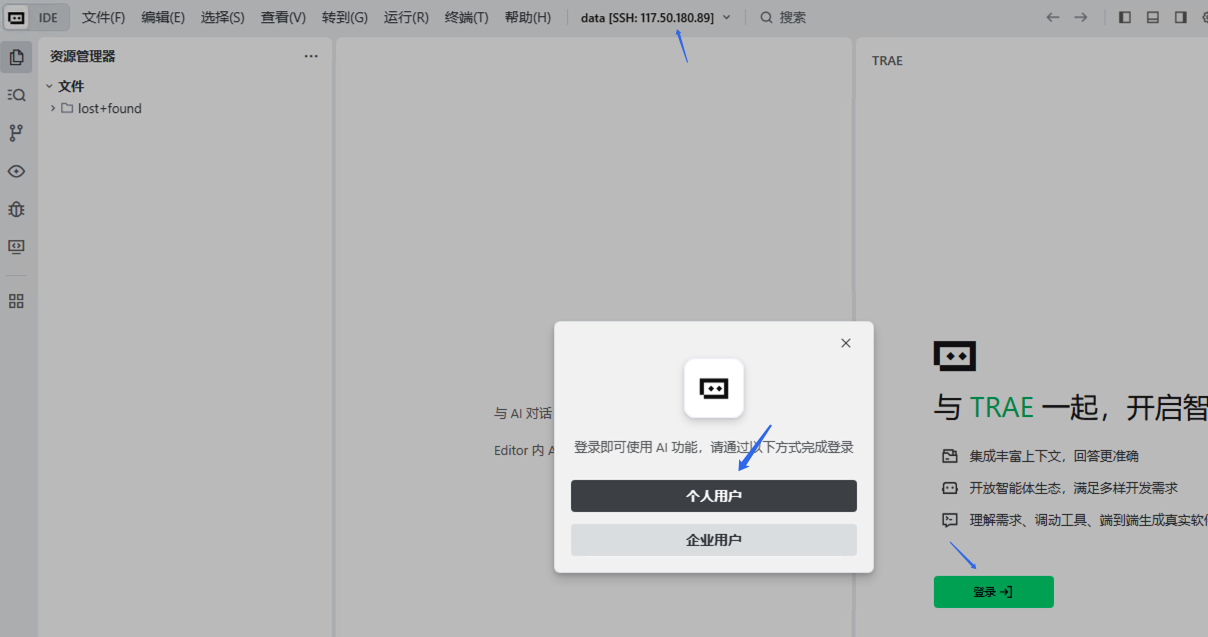This screenshot has height=637, width=1208.
Task: Open the Search icon in activity bar
Action: coord(16,95)
